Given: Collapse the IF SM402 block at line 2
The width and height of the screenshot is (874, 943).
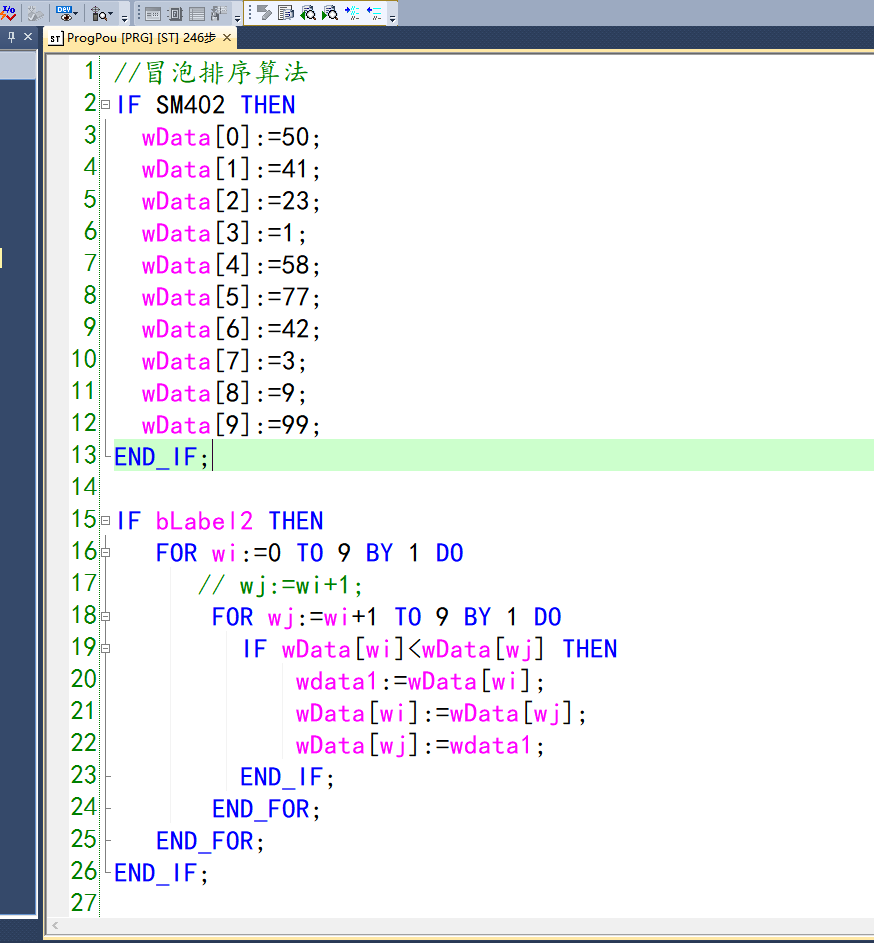Looking at the screenshot, I should pyautogui.click(x=105, y=104).
